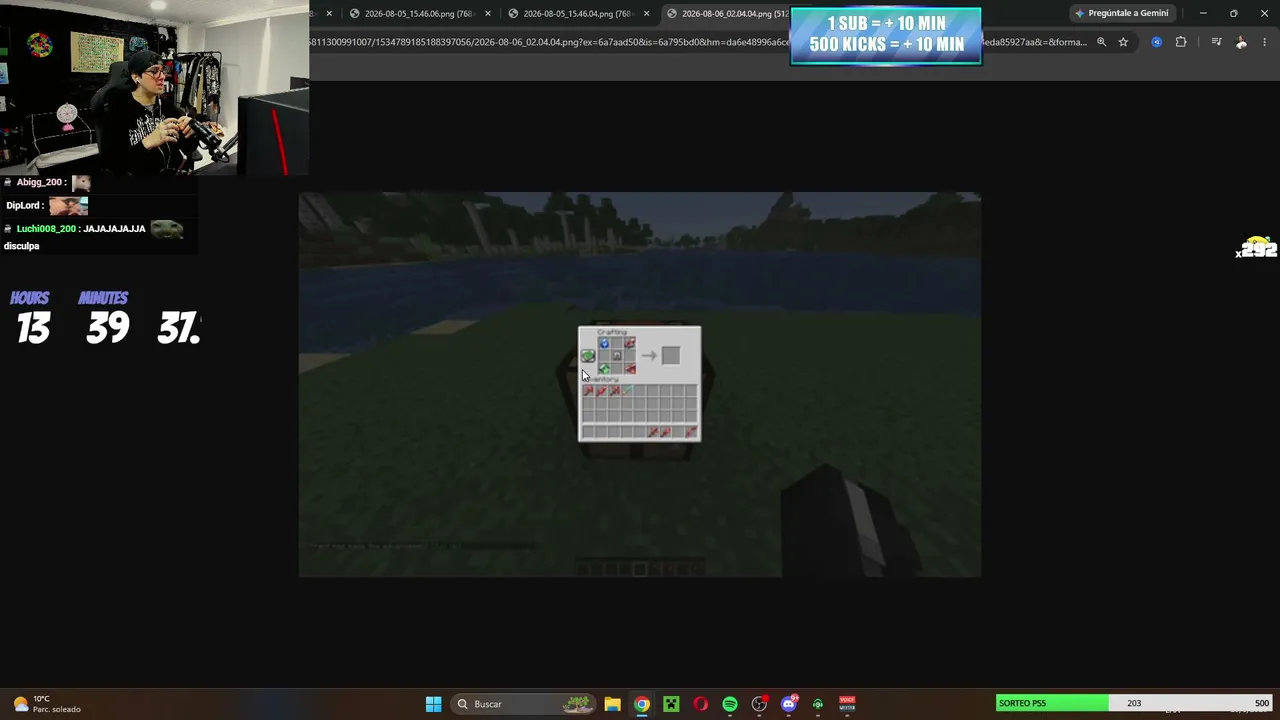Open the Windows Start menu

pyautogui.click(x=433, y=704)
